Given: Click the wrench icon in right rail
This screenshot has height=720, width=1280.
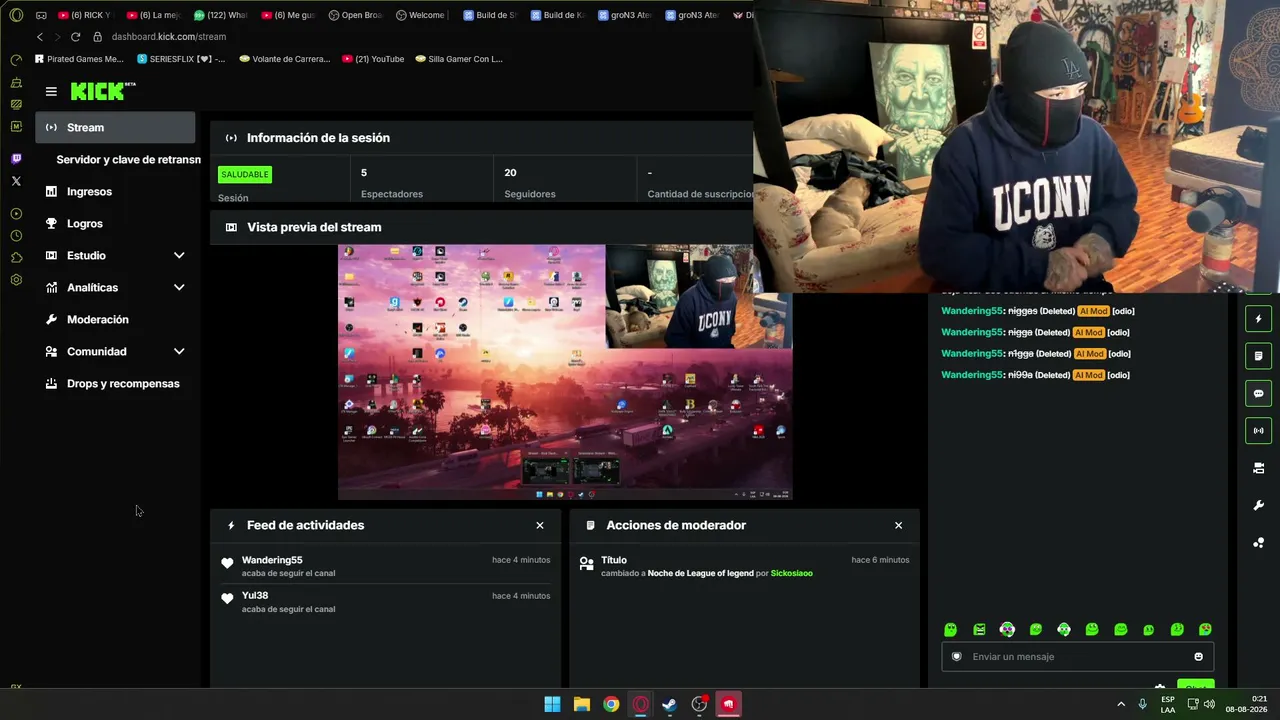Looking at the screenshot, I should [x=1259, y=506].
